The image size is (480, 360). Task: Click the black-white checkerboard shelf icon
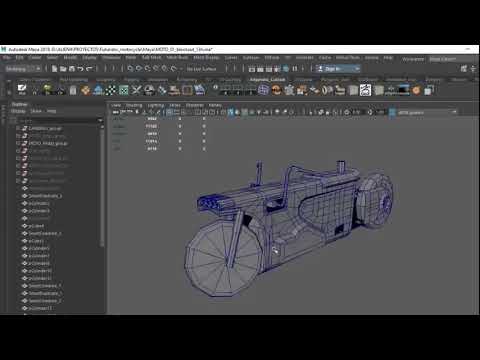(111, 90)
